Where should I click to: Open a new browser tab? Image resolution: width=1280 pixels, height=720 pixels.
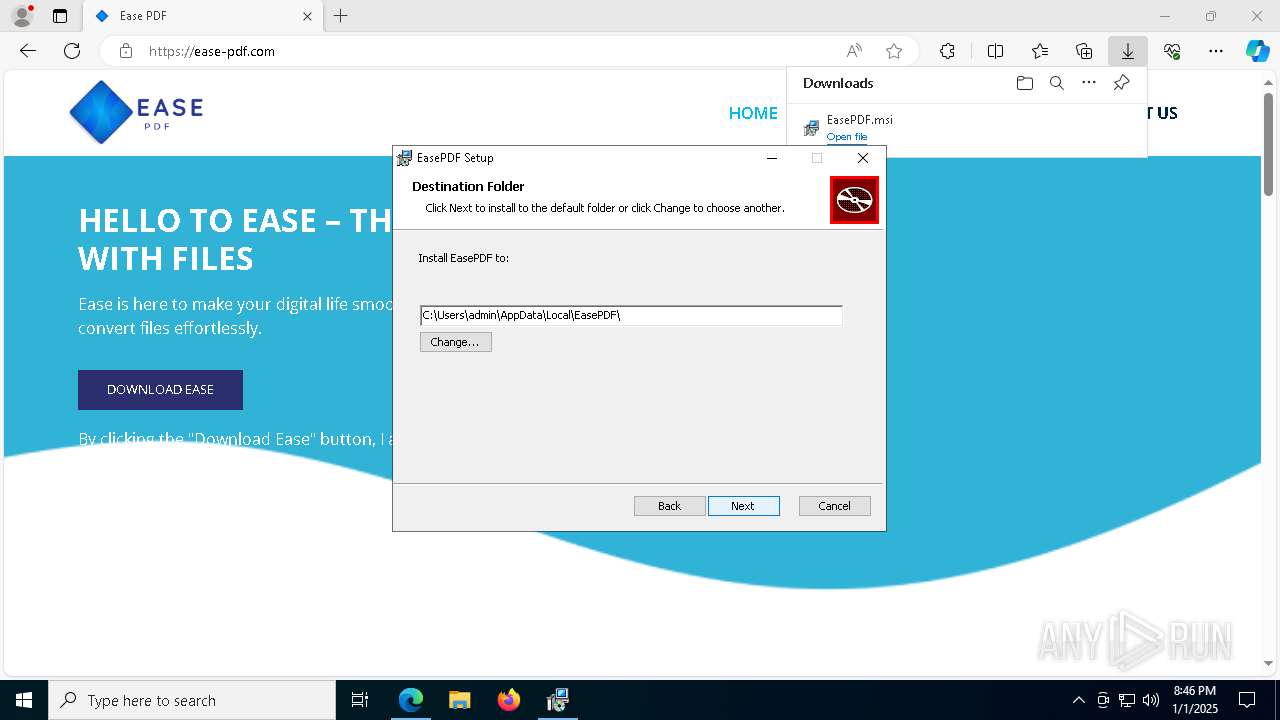pyautogui.click(x=341, y=16)
